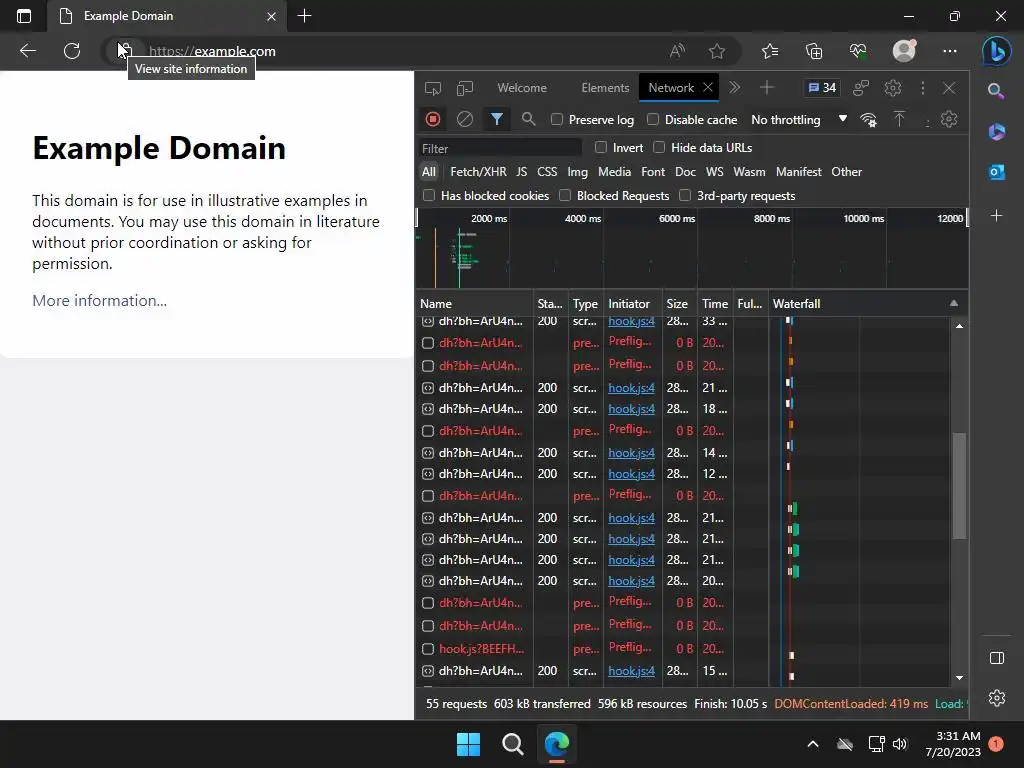
Task: Click the DevTools activity bar toggle icon
Action: click(861, 88)
